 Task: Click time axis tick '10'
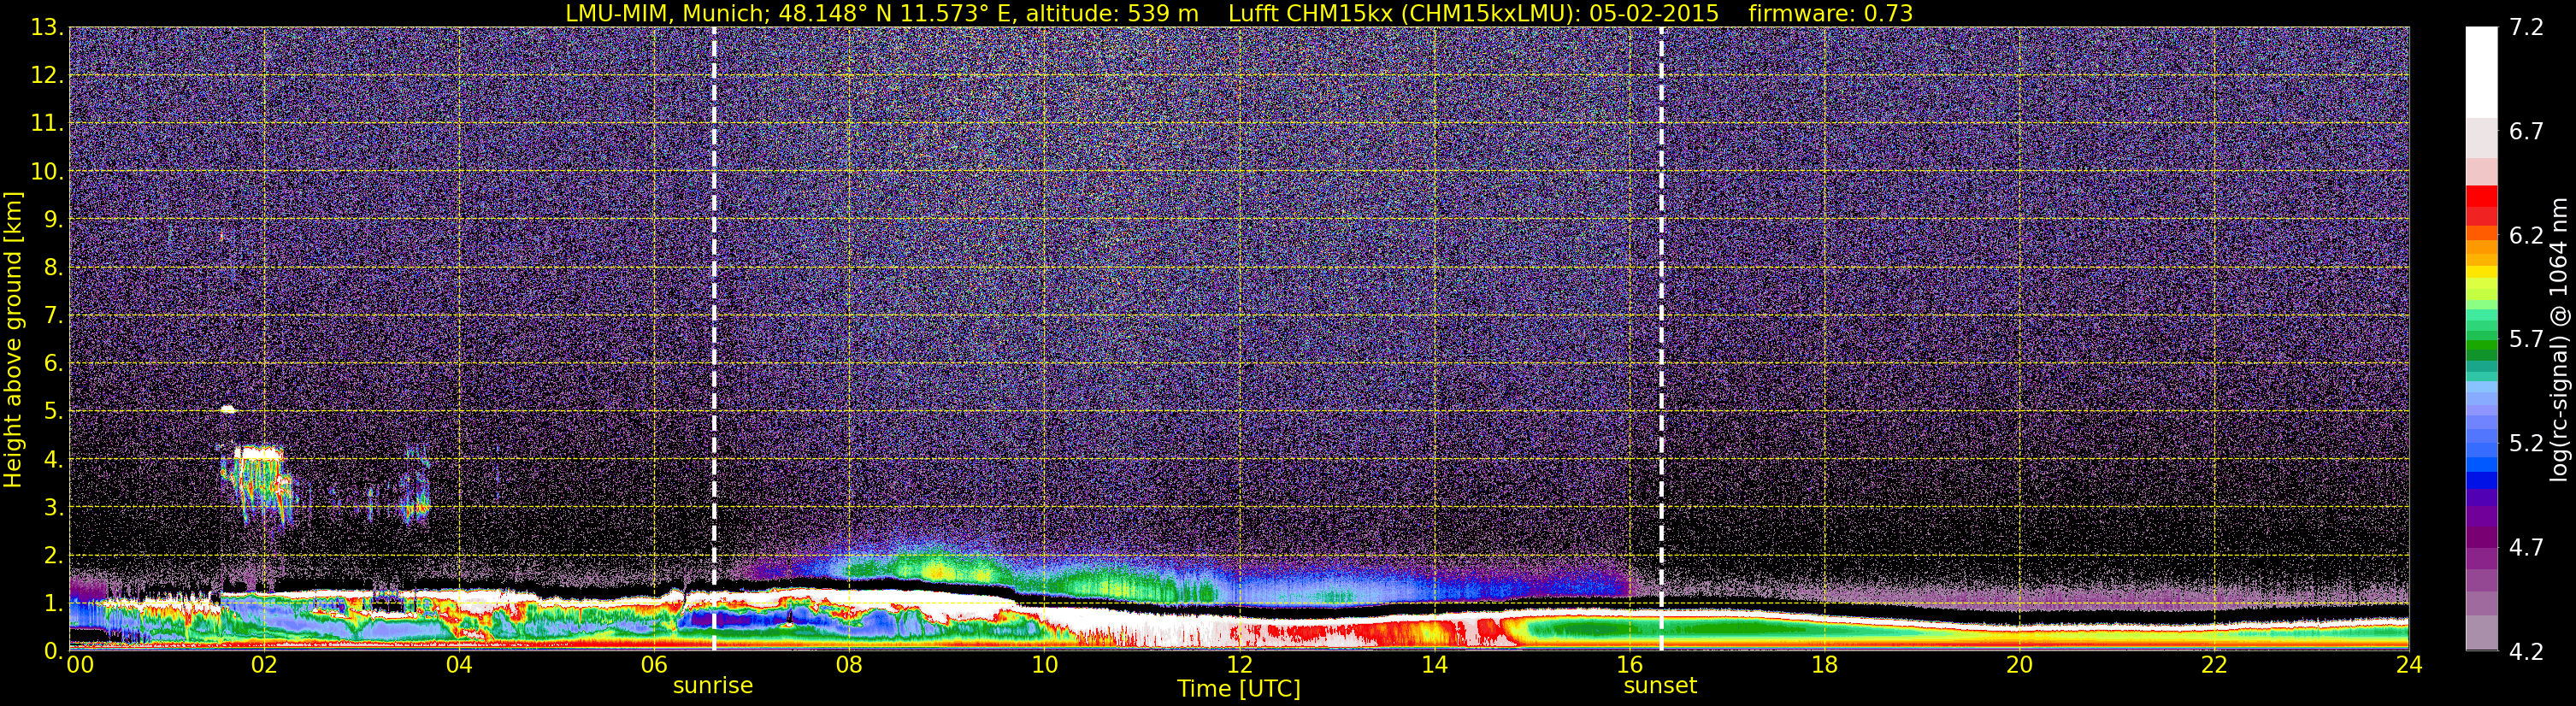[1044, 665]
